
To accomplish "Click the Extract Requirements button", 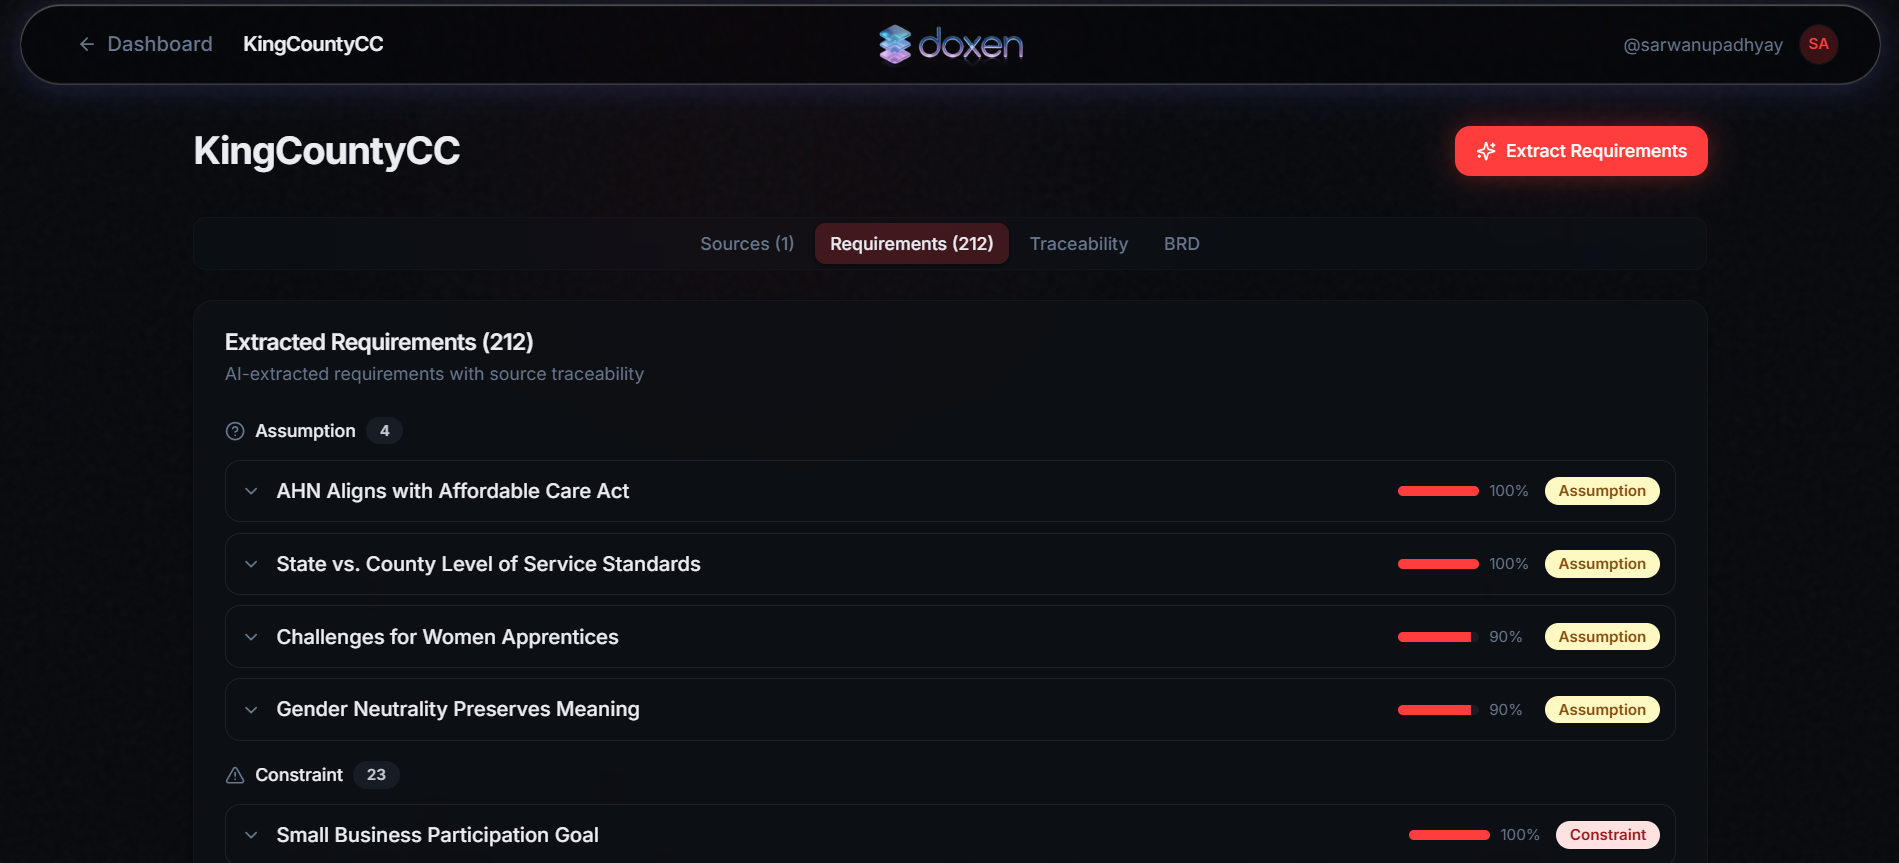I will point(1581,151).
